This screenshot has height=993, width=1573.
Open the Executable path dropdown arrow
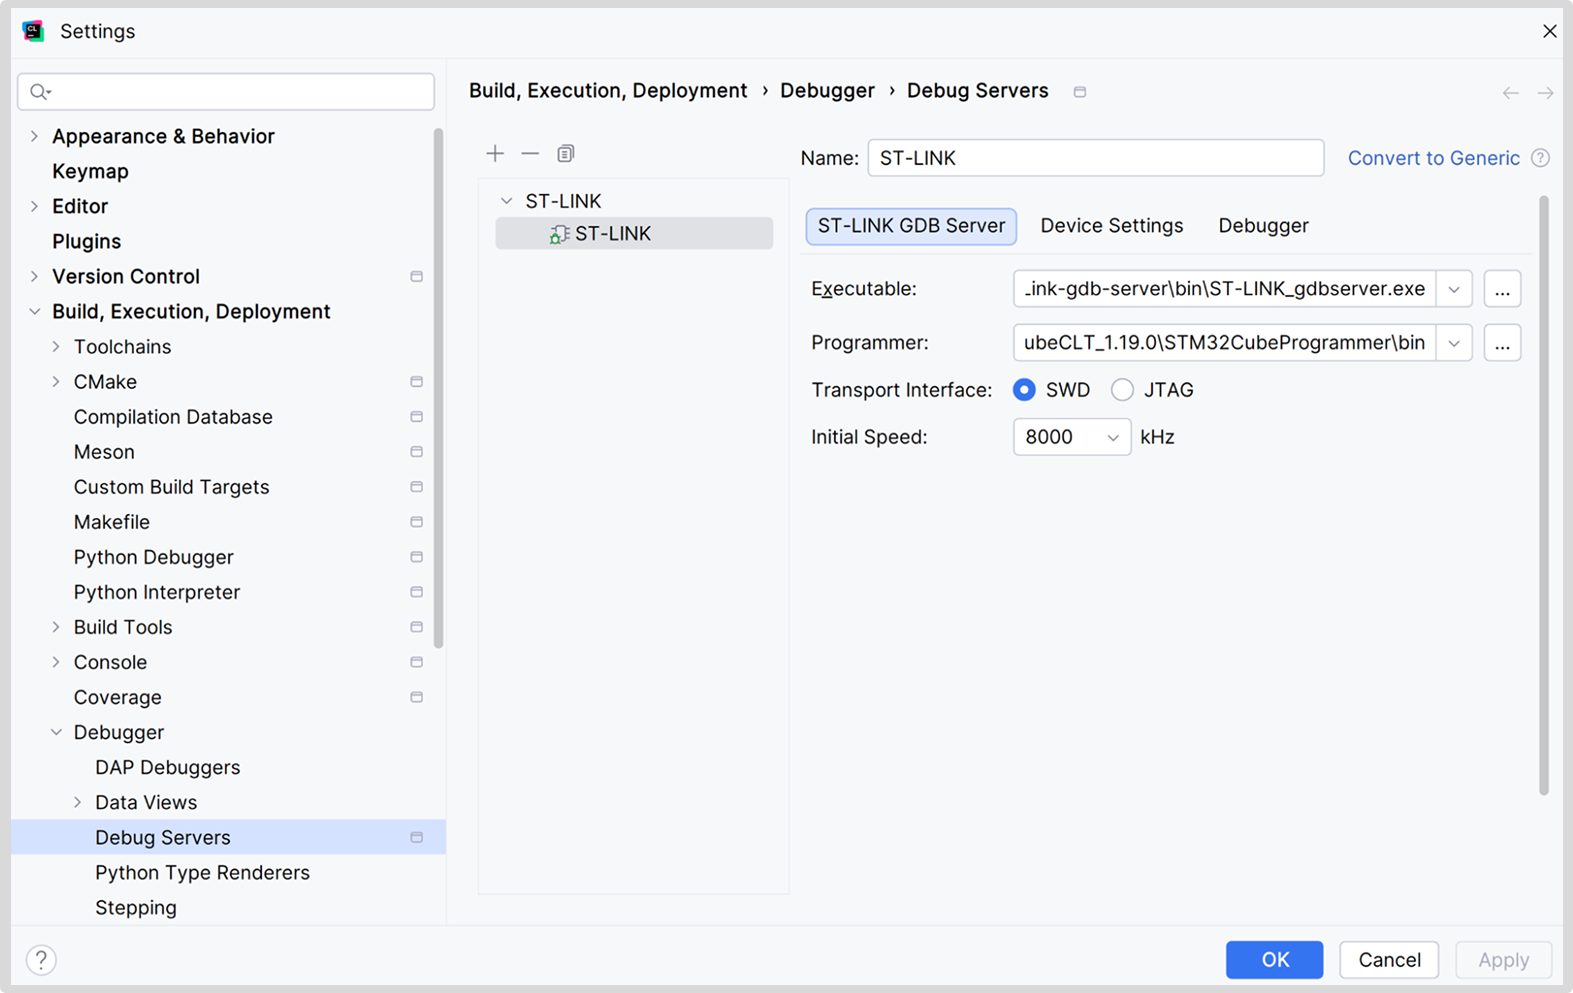point(1454,289)
